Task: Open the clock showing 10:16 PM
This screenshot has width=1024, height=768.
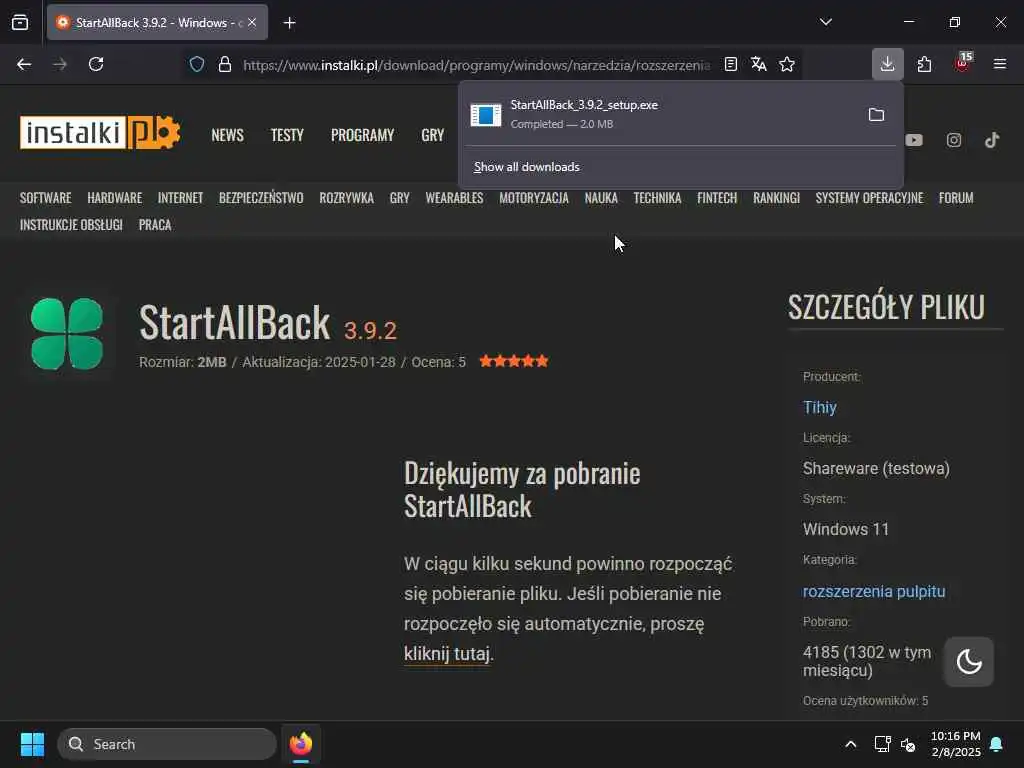Action: 955,744
